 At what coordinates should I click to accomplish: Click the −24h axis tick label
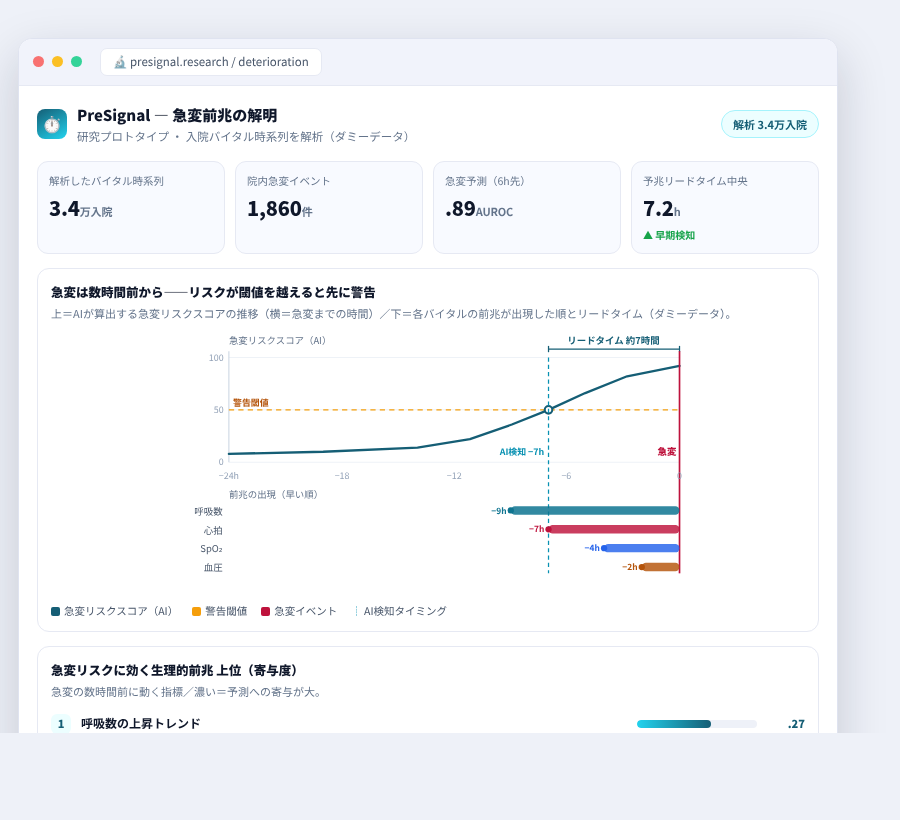(x=228, y=476)
